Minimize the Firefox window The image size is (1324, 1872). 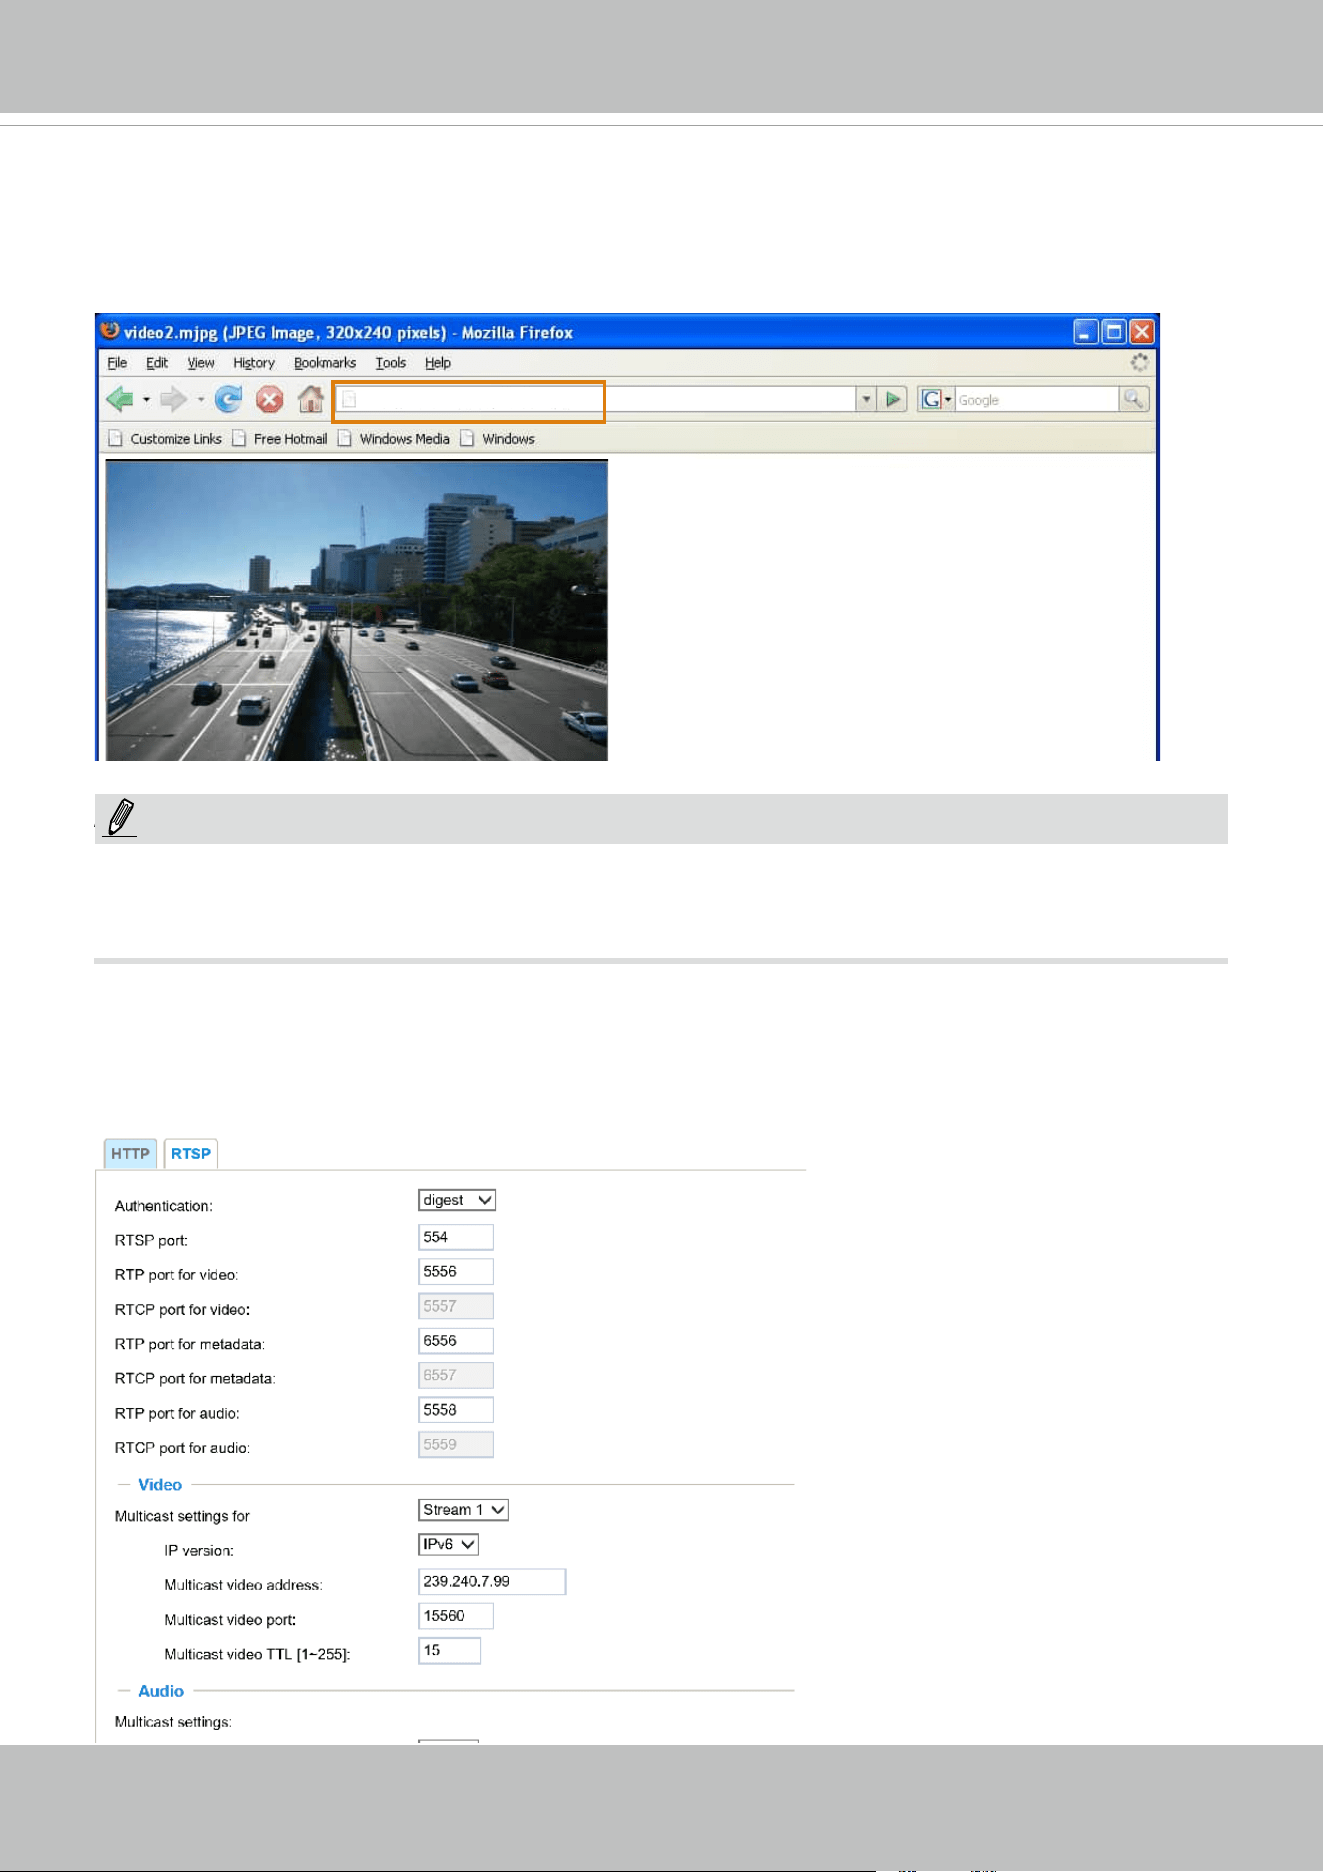[1086, 332]
